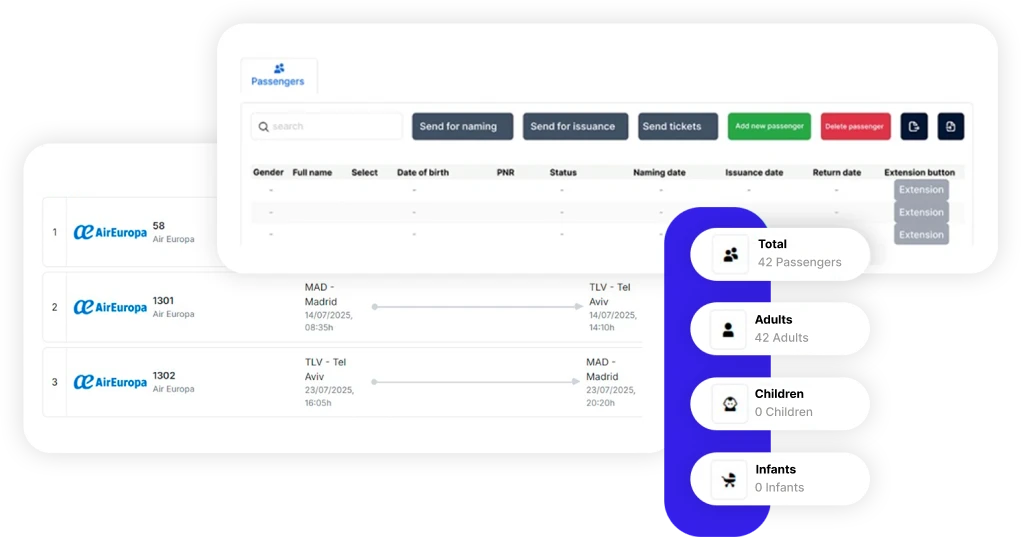
Task: Click the green Add new passenger button
Action: tap(769, 126)
